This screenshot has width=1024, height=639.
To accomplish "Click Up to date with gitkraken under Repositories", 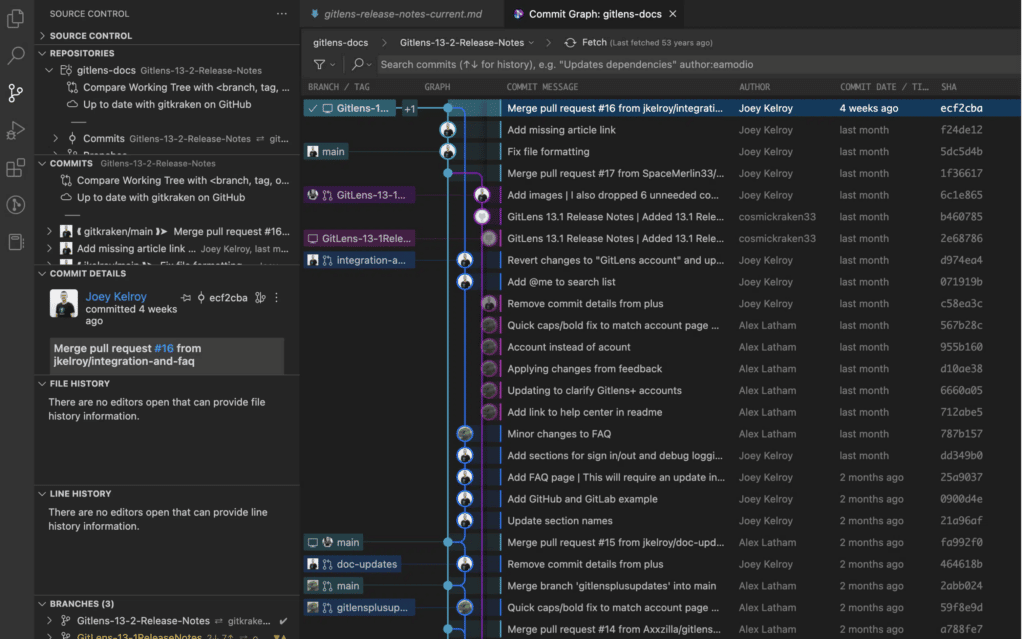I will (x=167, y=105).
